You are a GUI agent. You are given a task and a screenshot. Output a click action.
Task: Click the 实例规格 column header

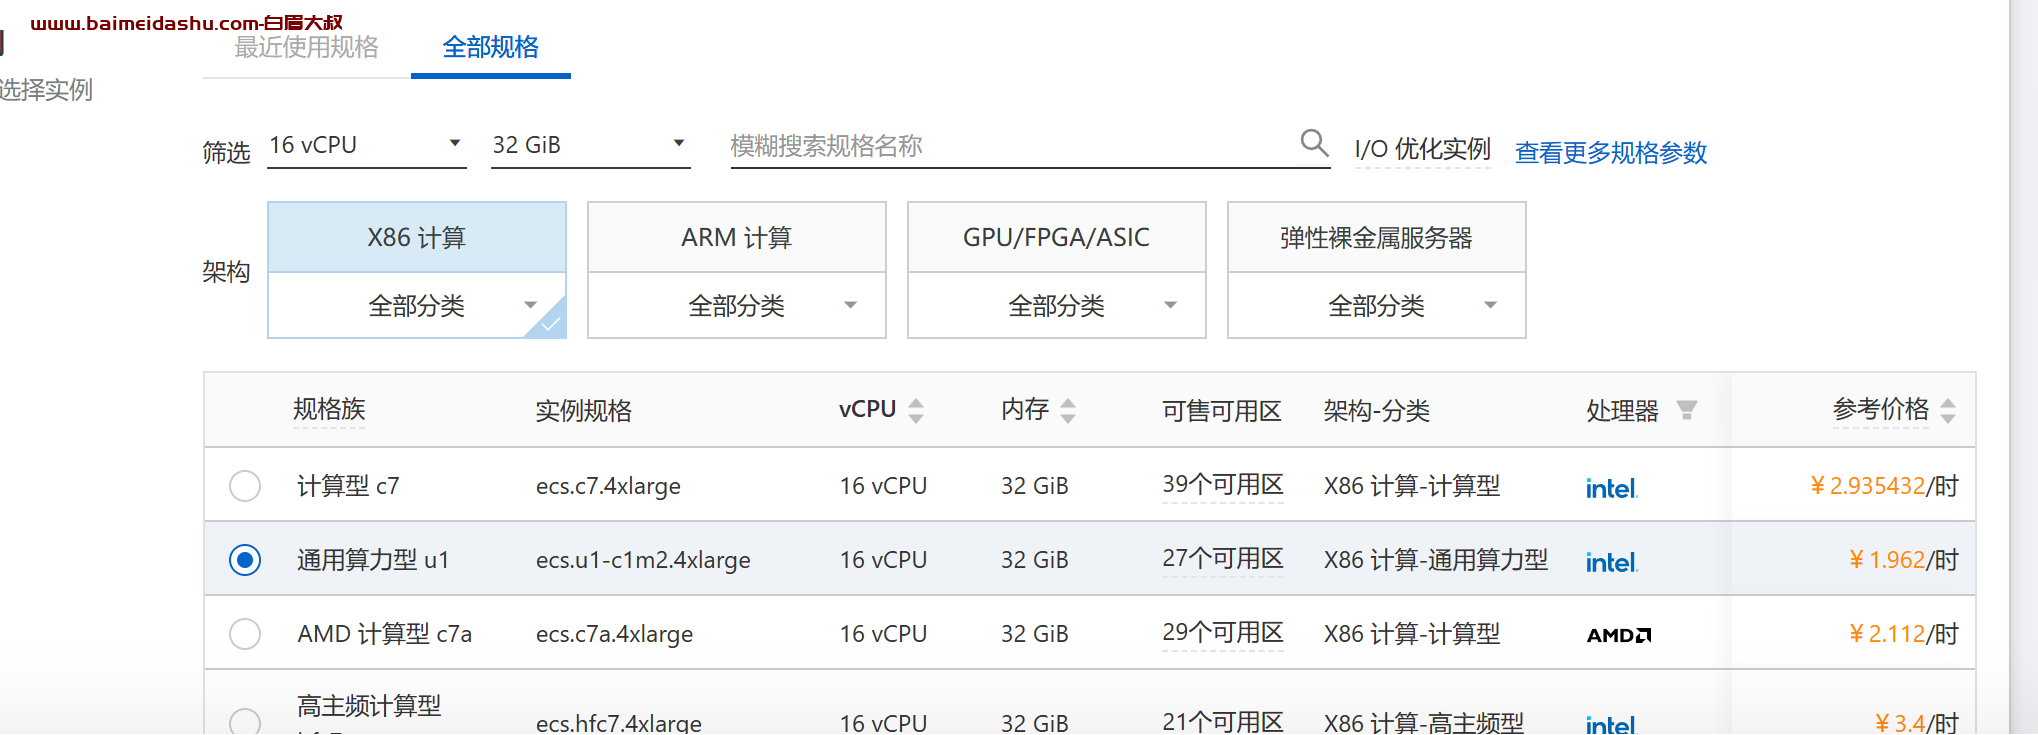(584, 411)
